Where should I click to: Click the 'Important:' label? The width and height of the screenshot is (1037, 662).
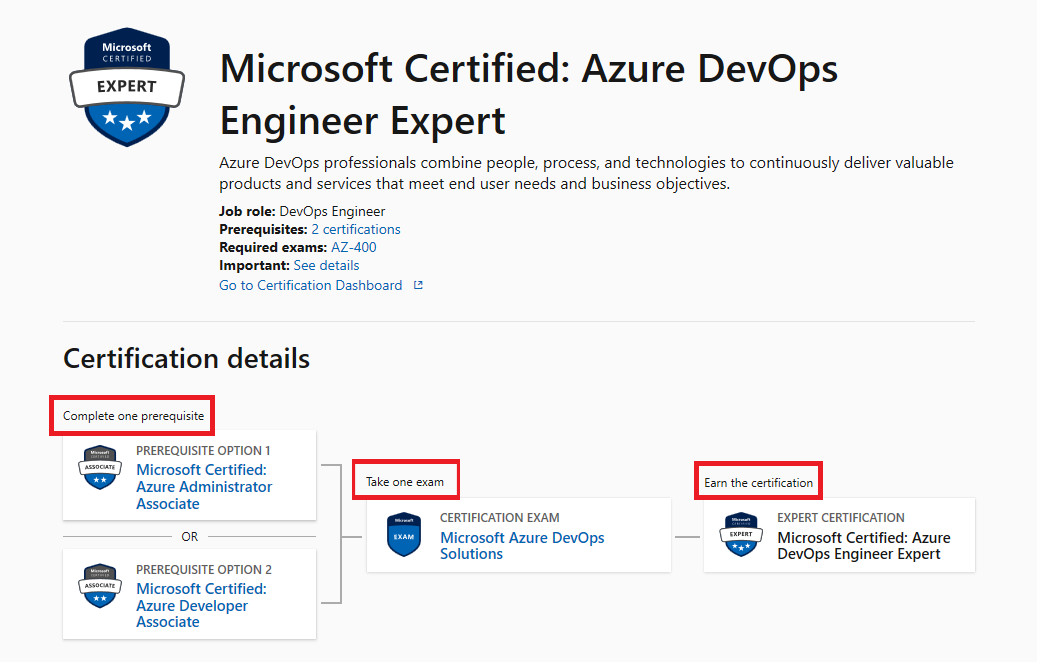[x=255, y=265]
